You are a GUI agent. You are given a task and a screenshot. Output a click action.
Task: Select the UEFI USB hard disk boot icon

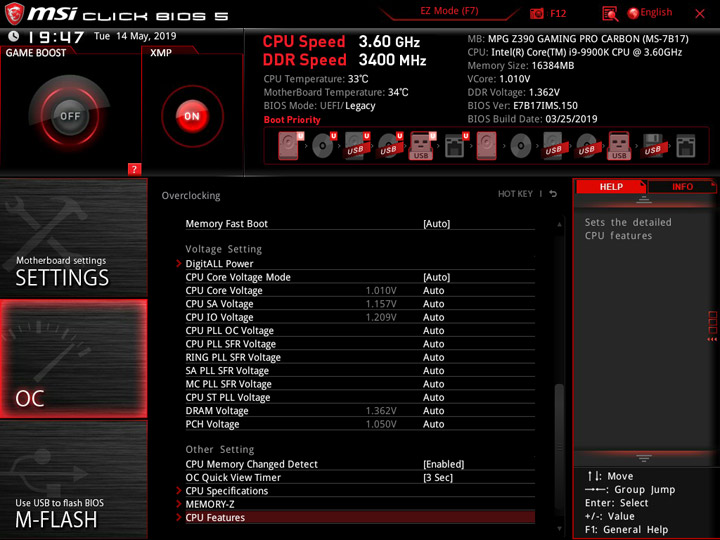point(357,146)
